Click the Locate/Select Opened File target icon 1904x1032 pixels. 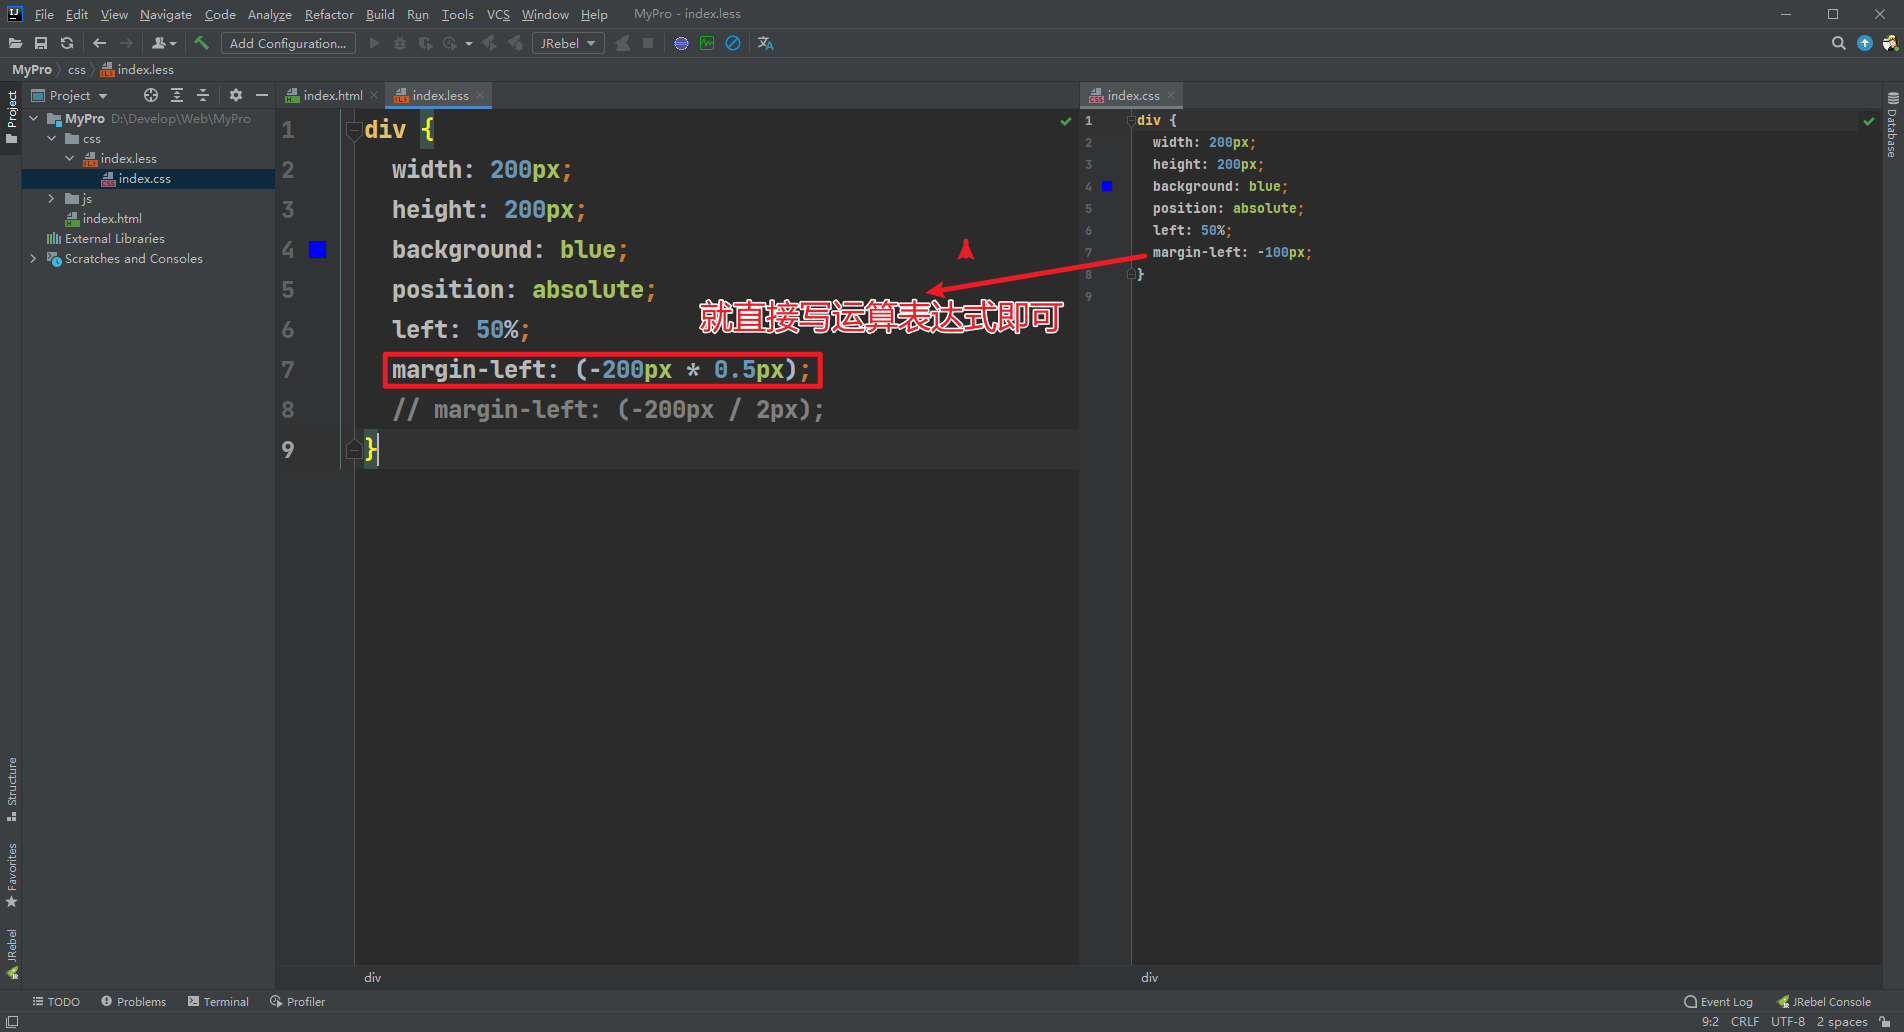(151, 95)
